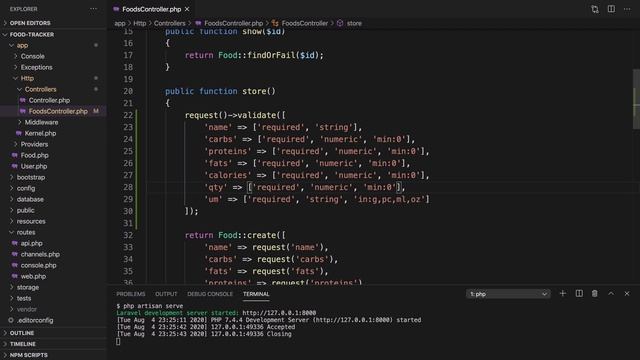Expand the Open Editors section
The width and height of the screenshot is (640, 360).
click(30, 23)
